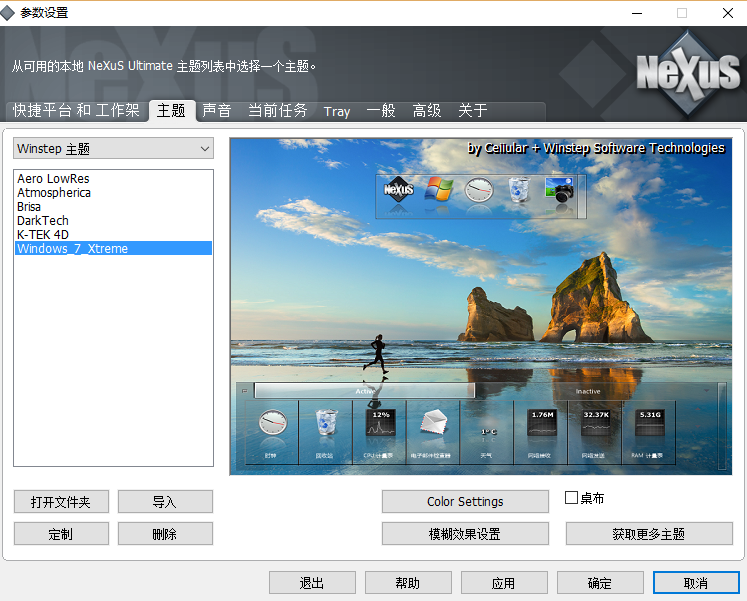Click NeXuS icon in preview dock
The width and height of the screenshot is (747, 601).
pyautogui.click(x=399, y=190)
